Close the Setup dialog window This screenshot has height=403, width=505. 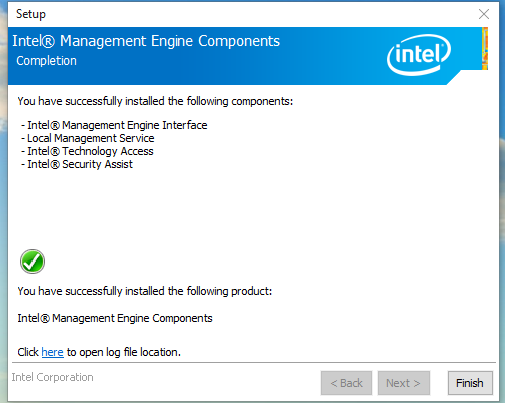[484, 14]
